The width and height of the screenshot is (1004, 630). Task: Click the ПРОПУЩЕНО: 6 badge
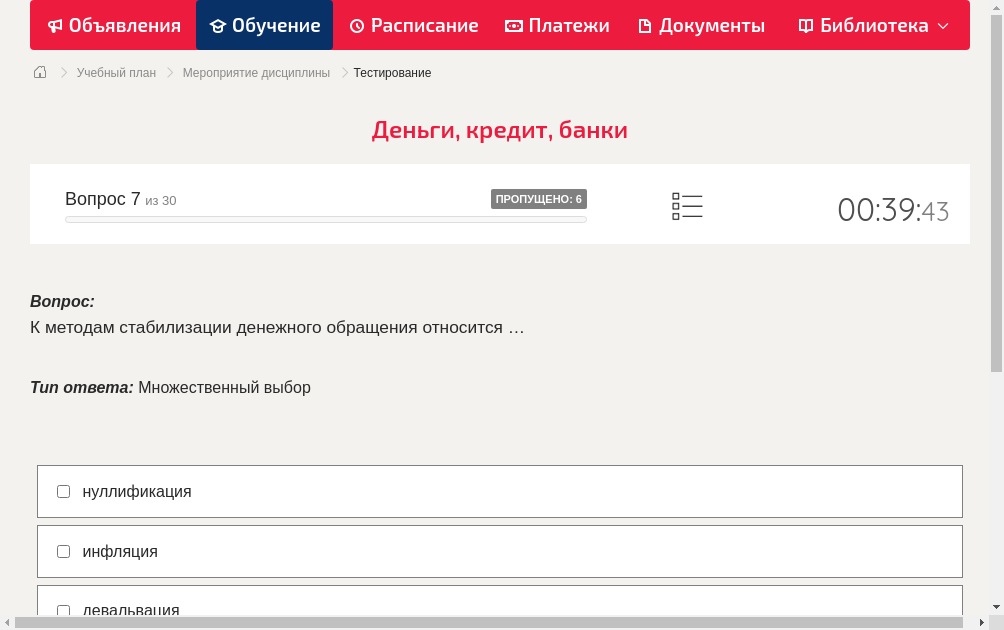coord(539,198)
